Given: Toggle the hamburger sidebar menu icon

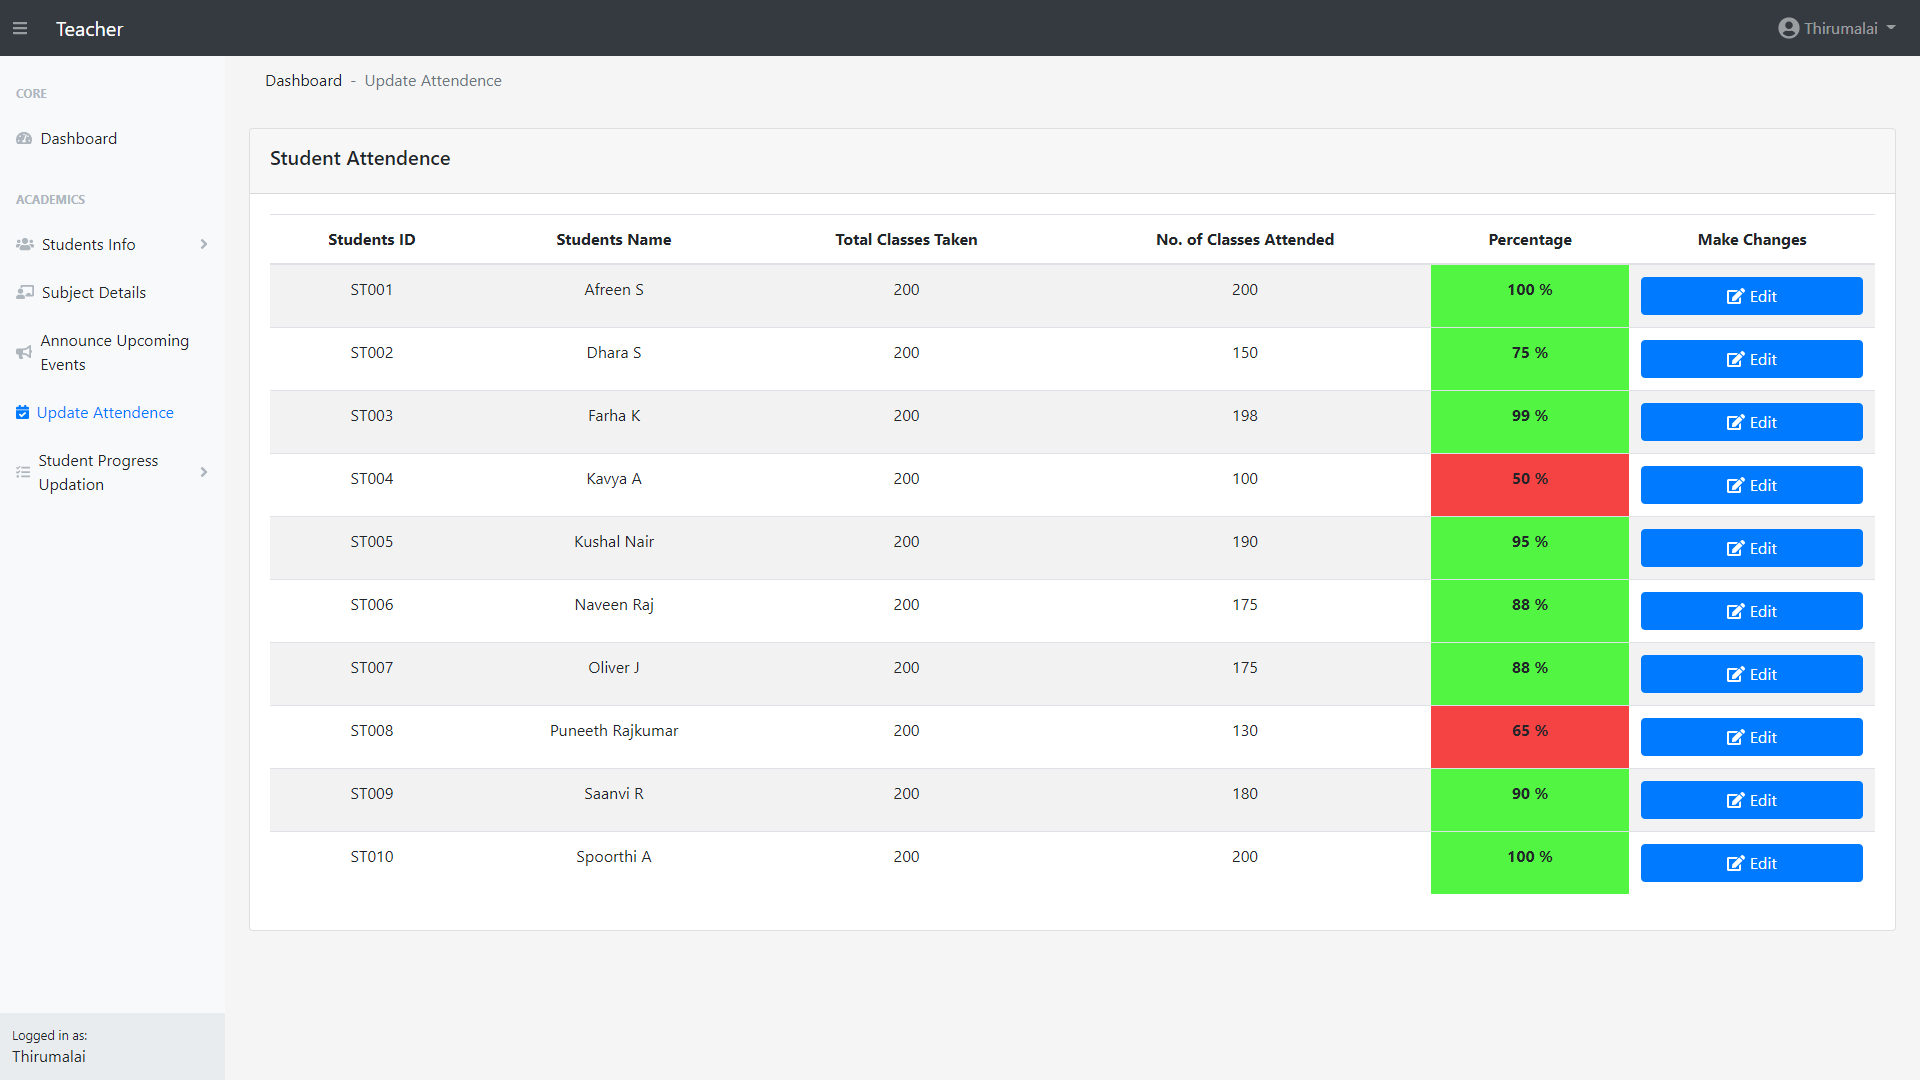Looking at the screenshot, I should [x=20, y=29].
